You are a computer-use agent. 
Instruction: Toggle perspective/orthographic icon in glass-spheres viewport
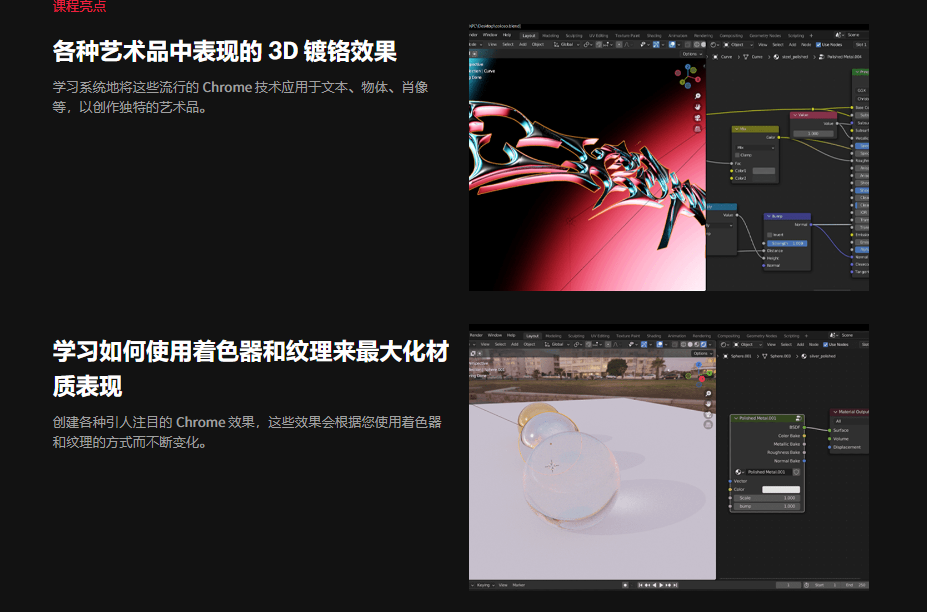coord(708,425)
